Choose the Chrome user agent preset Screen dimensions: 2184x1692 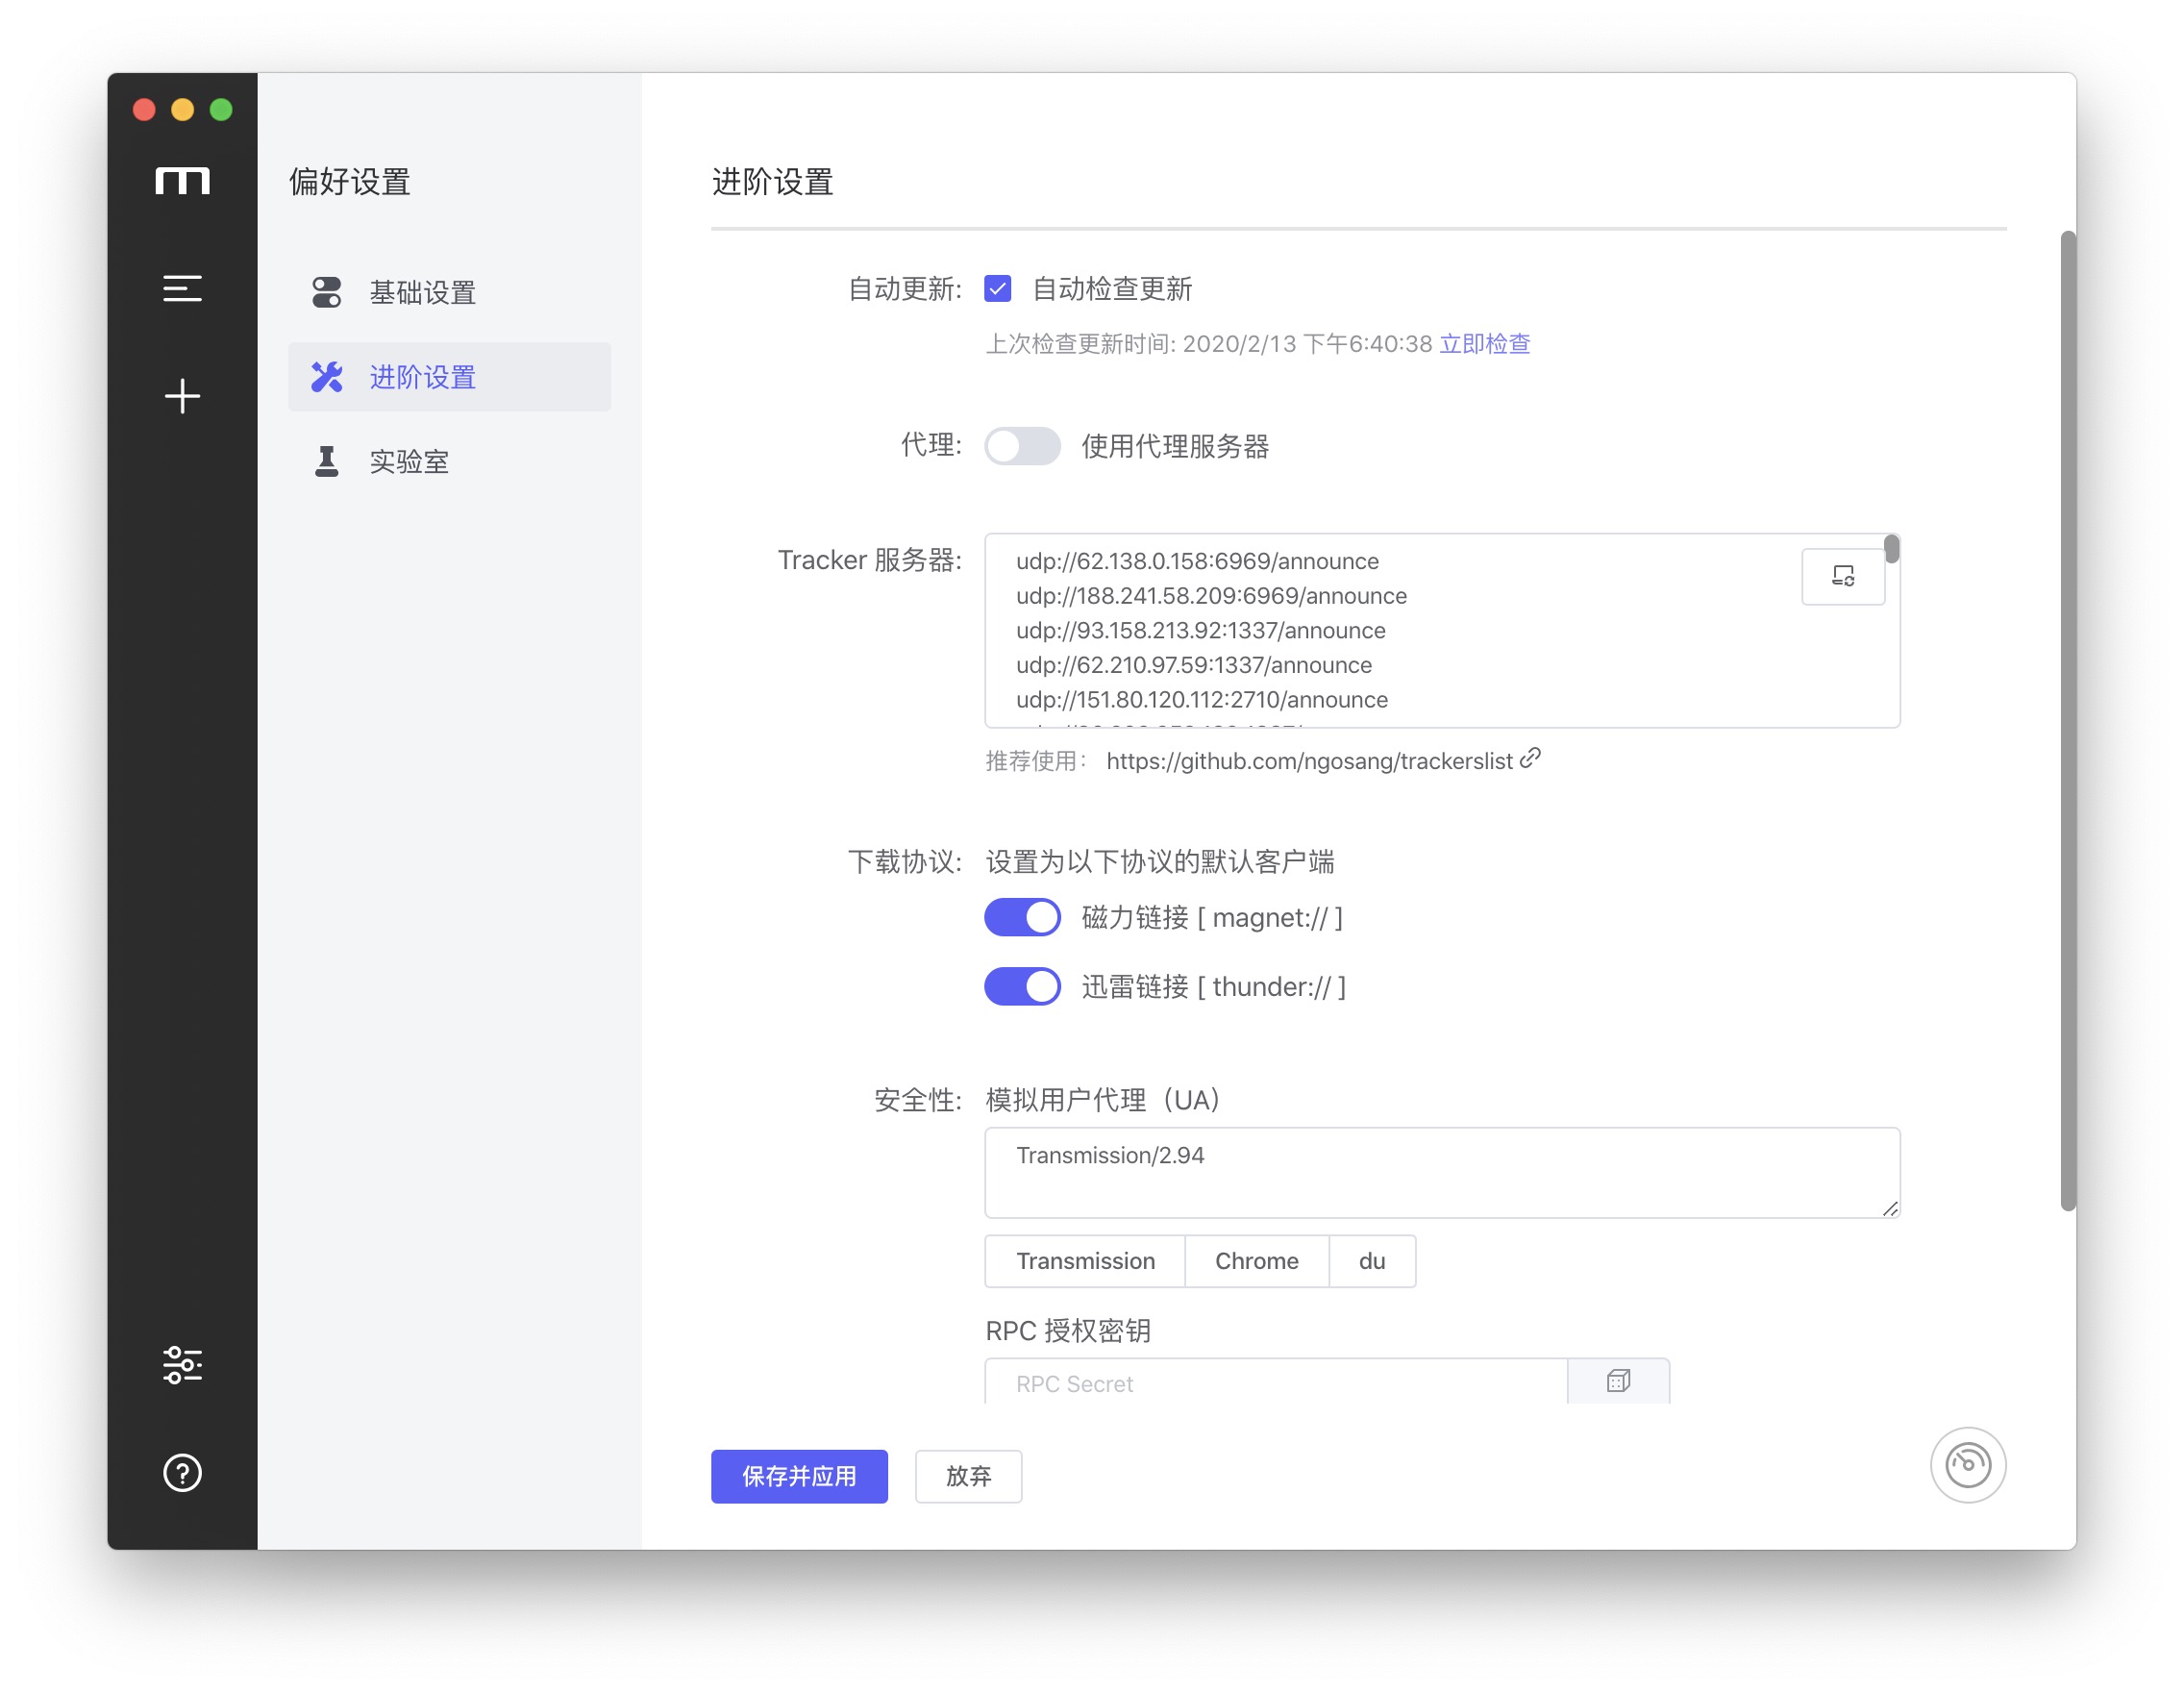[1255, 1260]
